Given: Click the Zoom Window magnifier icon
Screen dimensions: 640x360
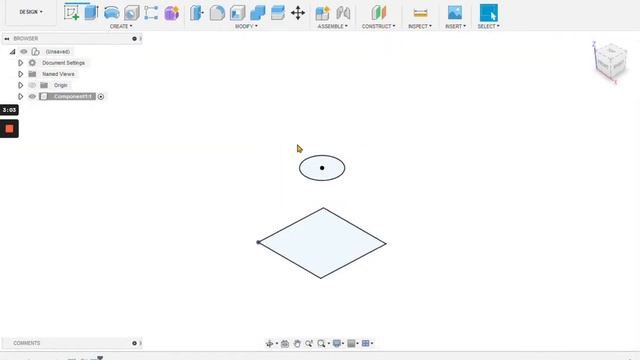Looking at the screenshot, I should click(322, 344).
